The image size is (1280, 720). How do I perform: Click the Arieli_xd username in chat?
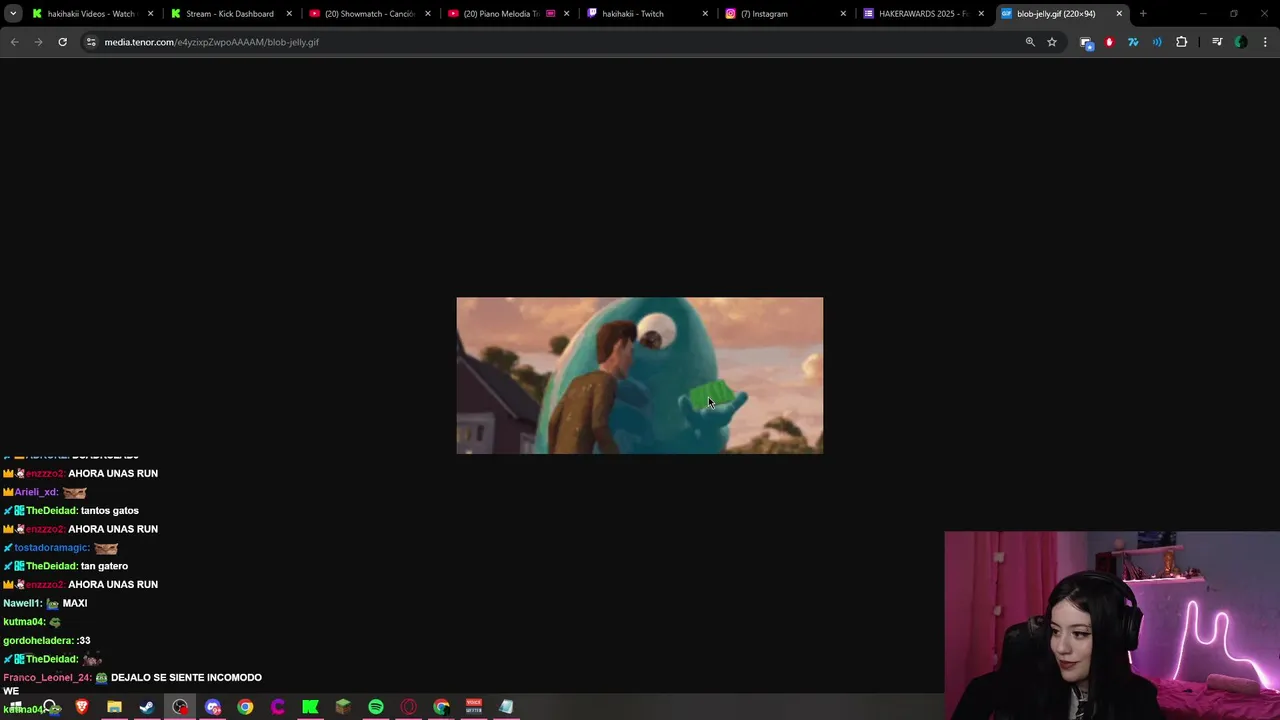coord(36,492)
